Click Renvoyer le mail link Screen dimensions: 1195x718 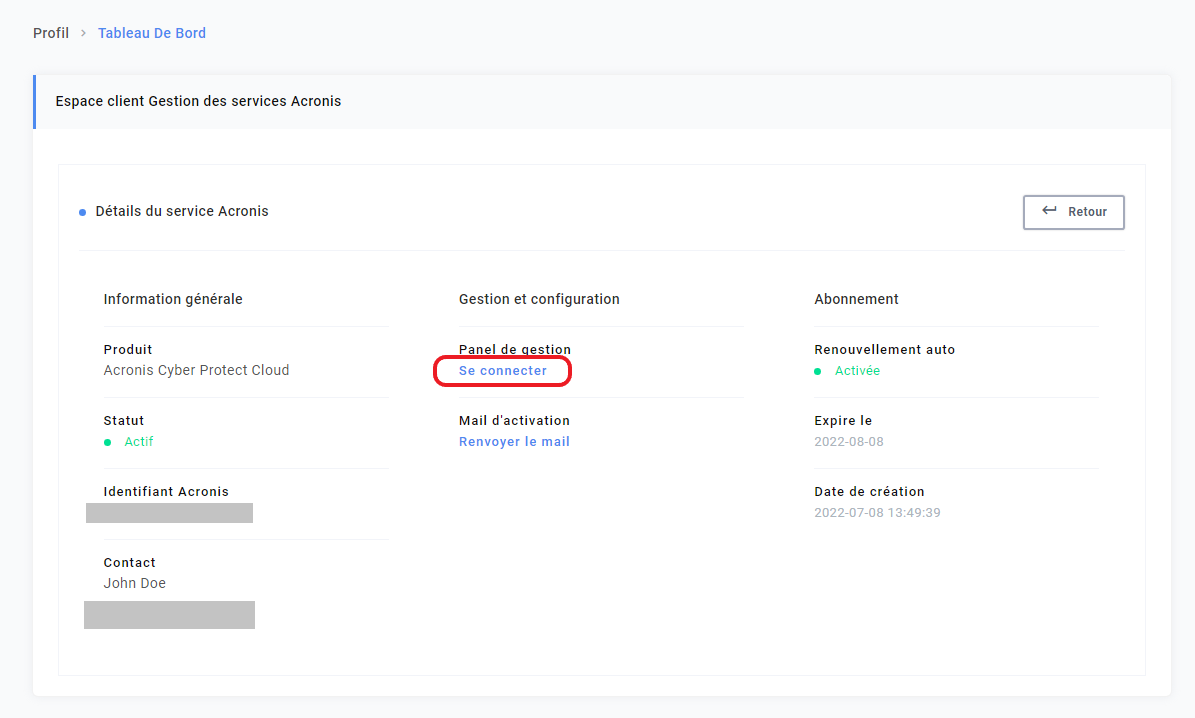coord(514,442)
